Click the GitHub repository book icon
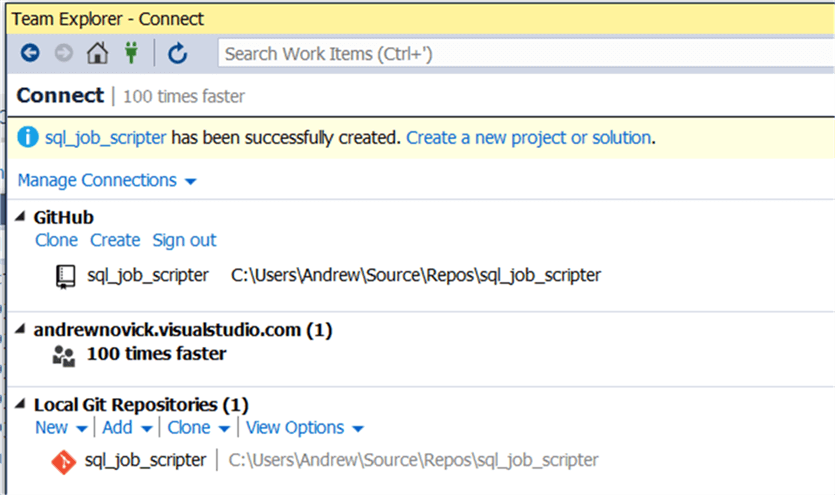 (x=66, y=276)
